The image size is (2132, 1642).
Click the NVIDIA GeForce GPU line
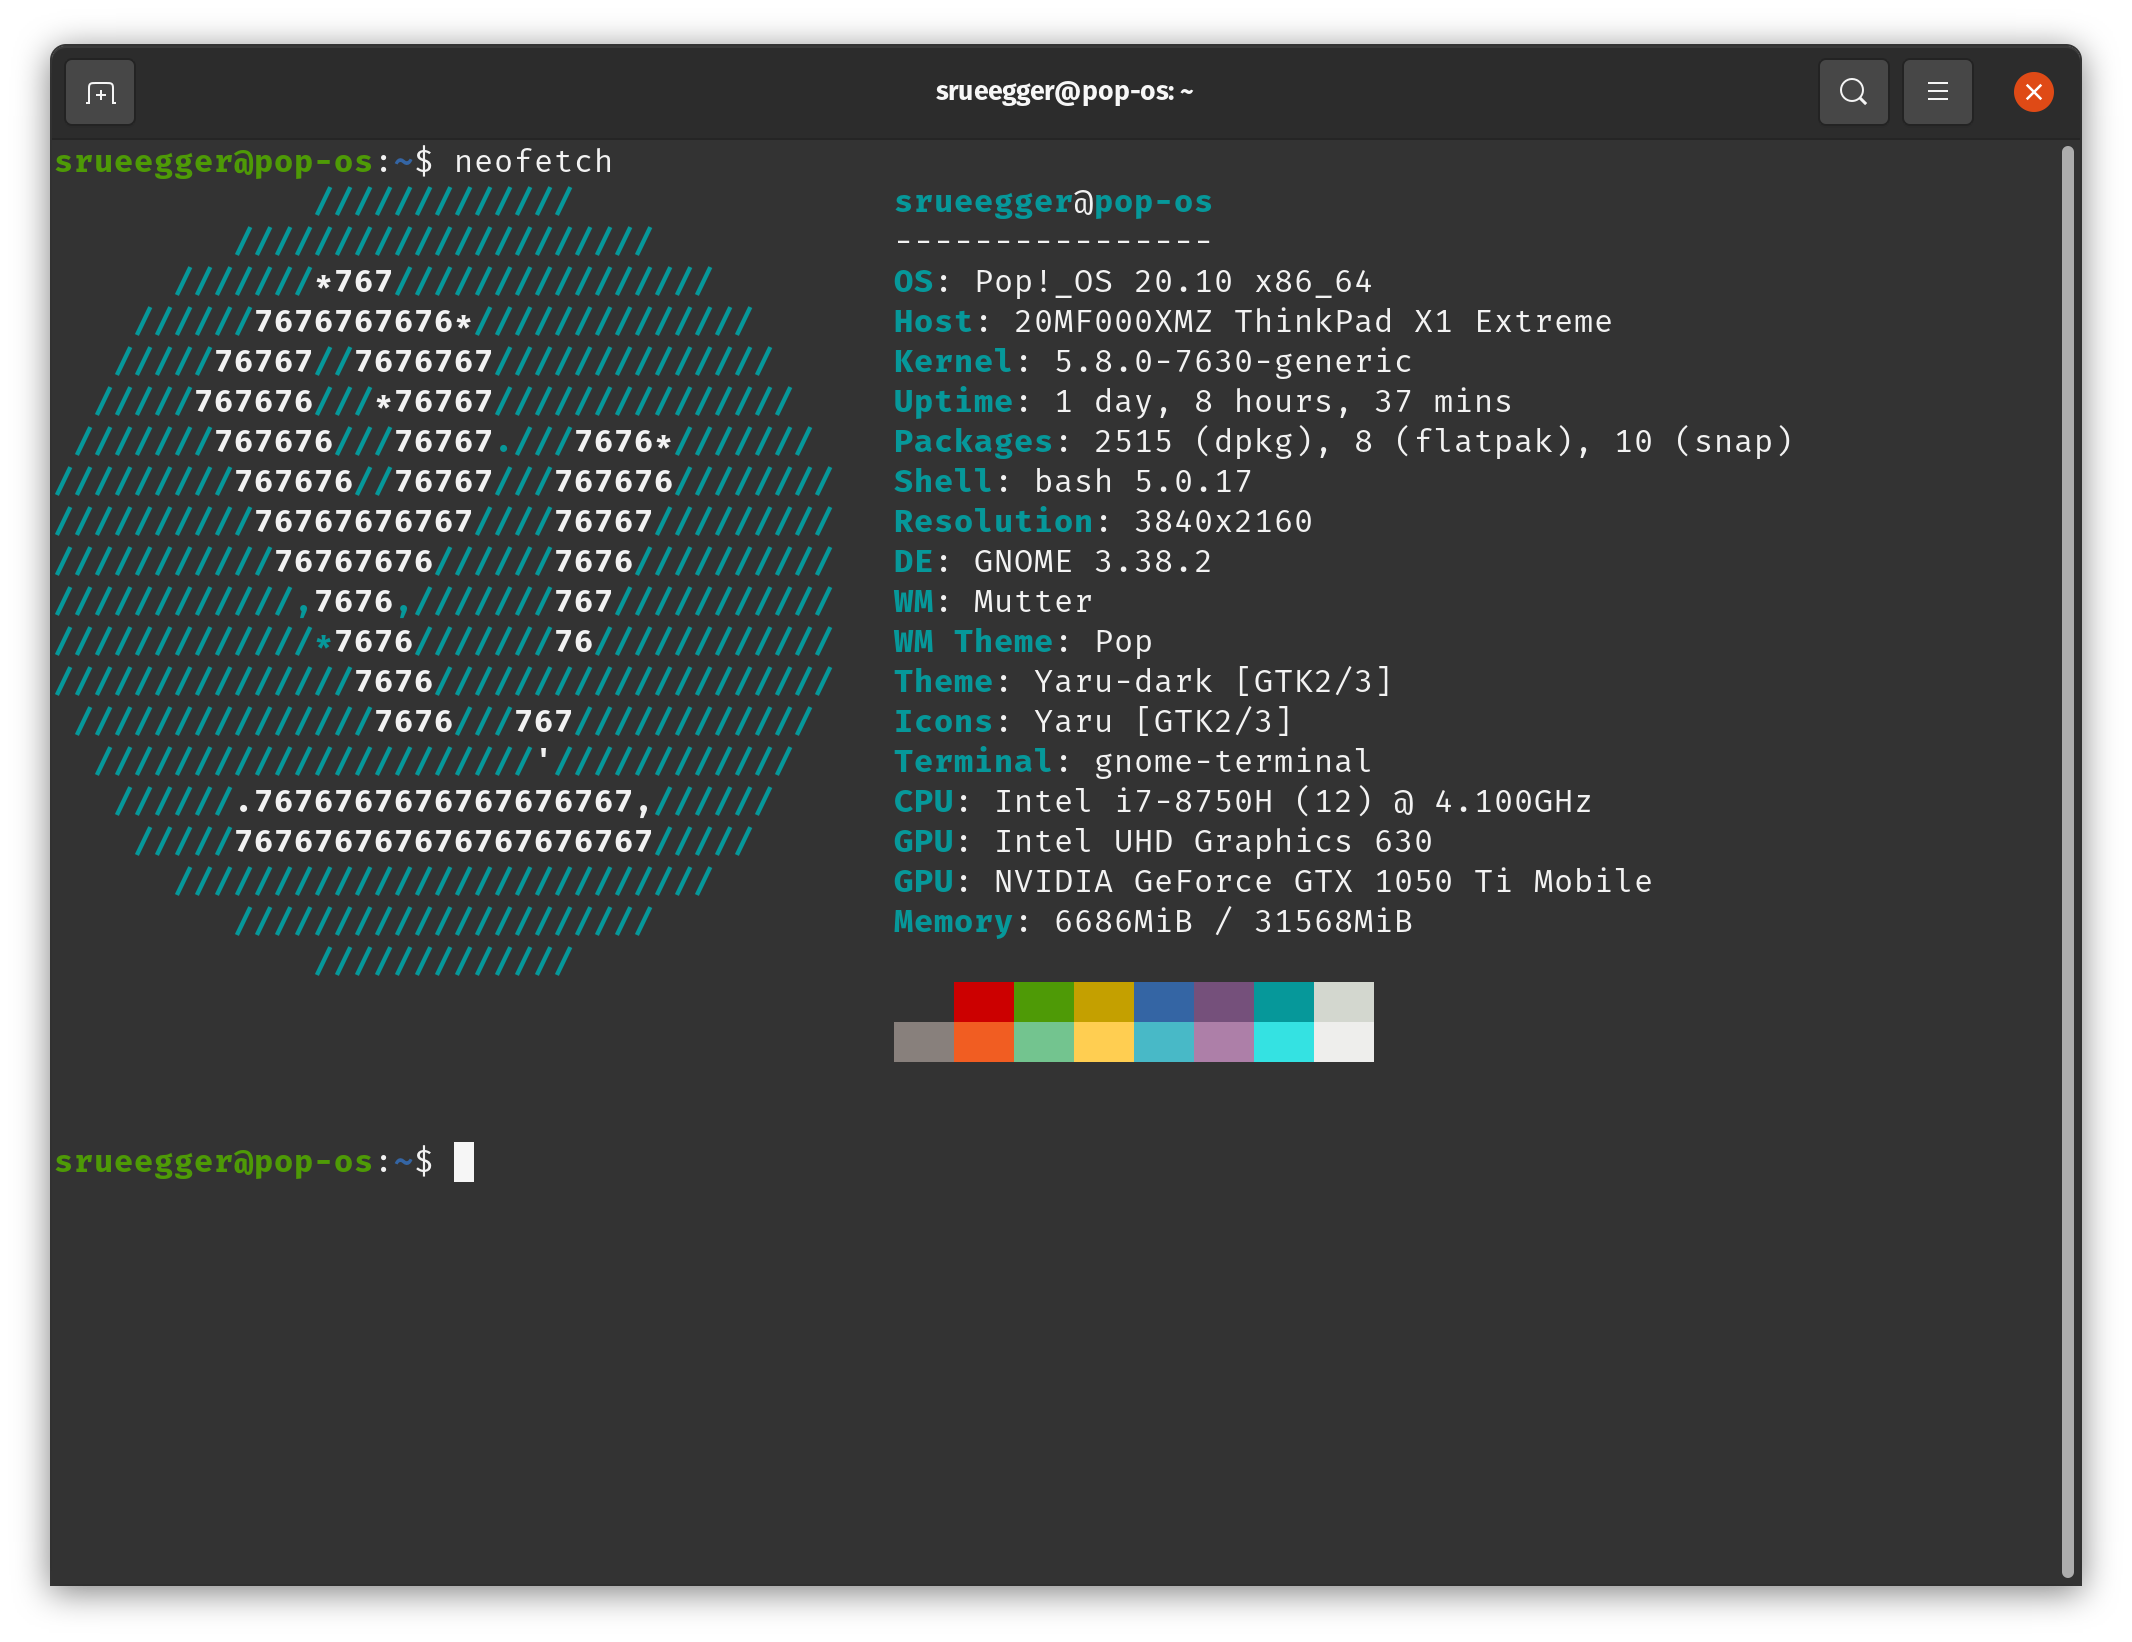pos(1272,882)
